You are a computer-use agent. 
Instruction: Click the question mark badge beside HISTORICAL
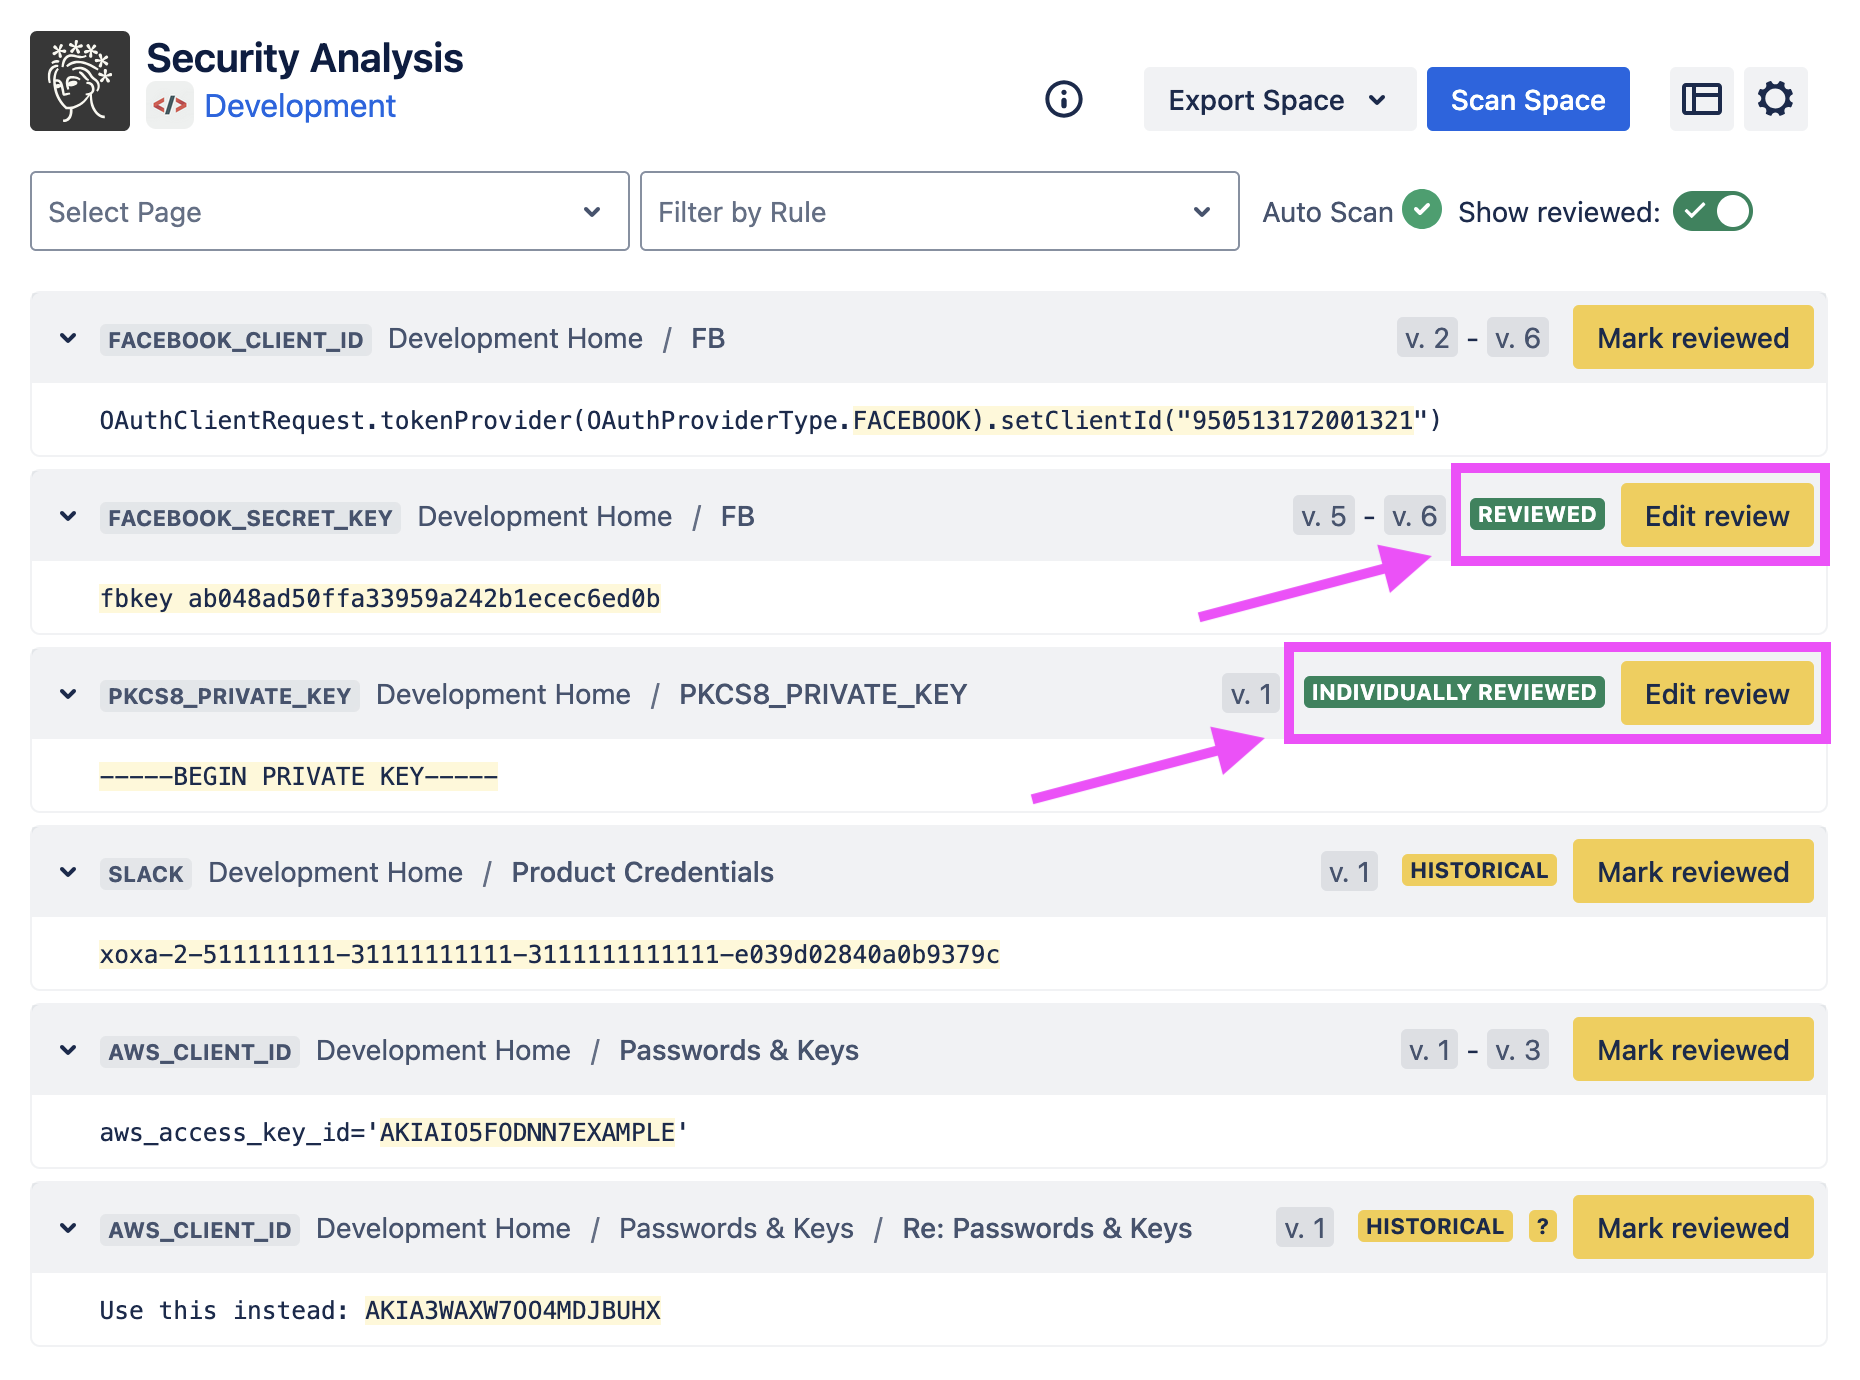1542,1226
